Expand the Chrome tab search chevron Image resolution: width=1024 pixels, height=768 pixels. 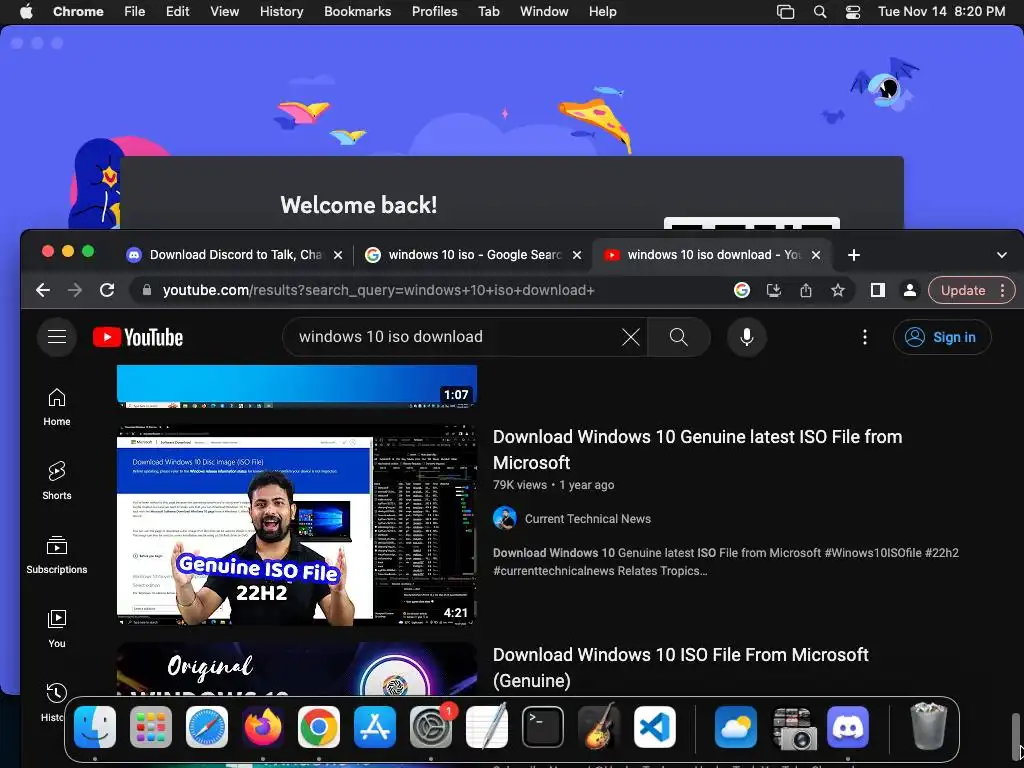[1002, 255]
